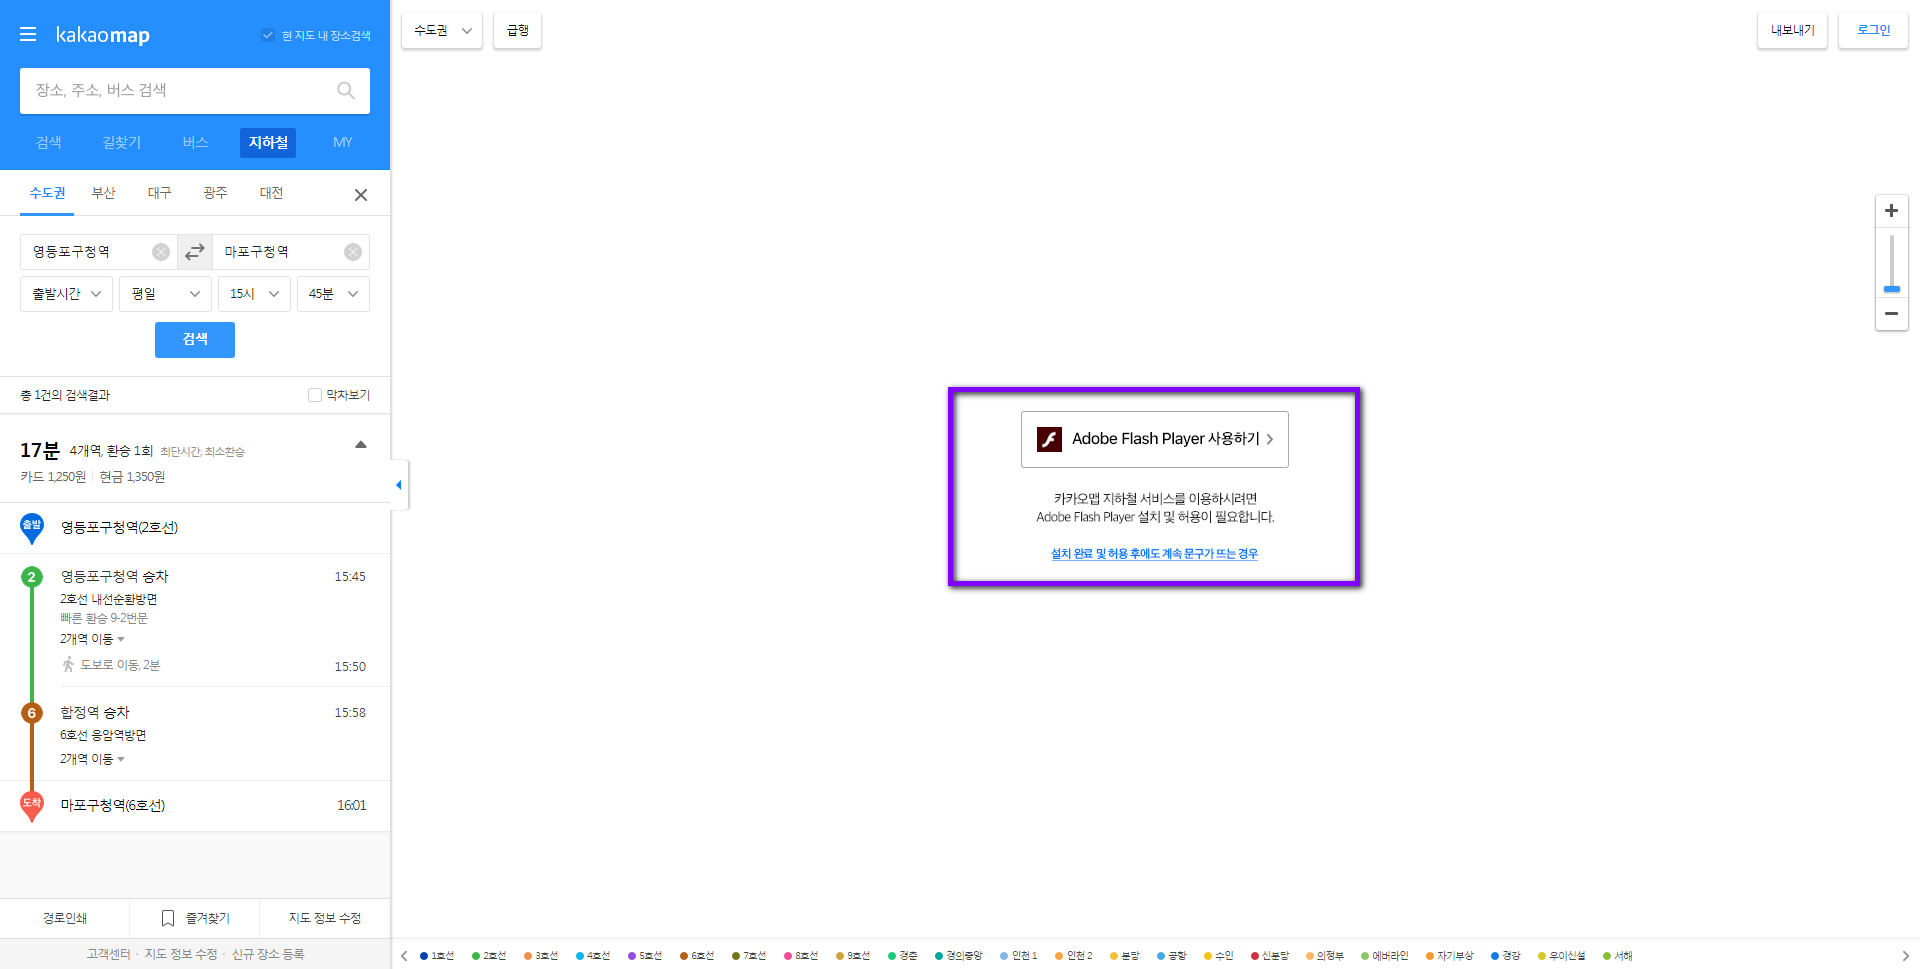The width and height of the screenshot is (1920, 969).
Task: Switch to the 길찾기 tab
Action: (x=122, y=143)
